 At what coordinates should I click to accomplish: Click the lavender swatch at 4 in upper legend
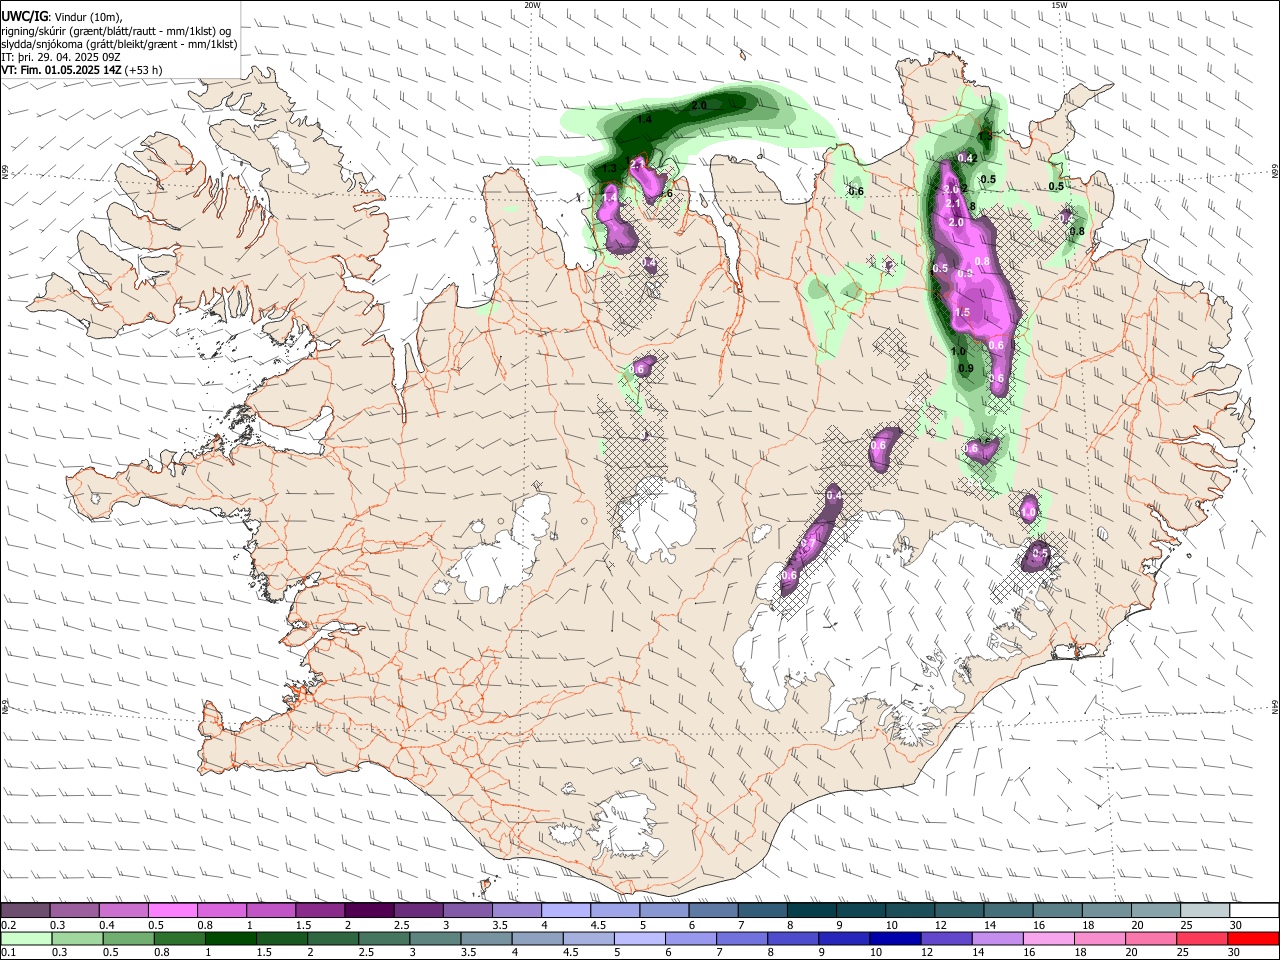click(x=566, y=910)
